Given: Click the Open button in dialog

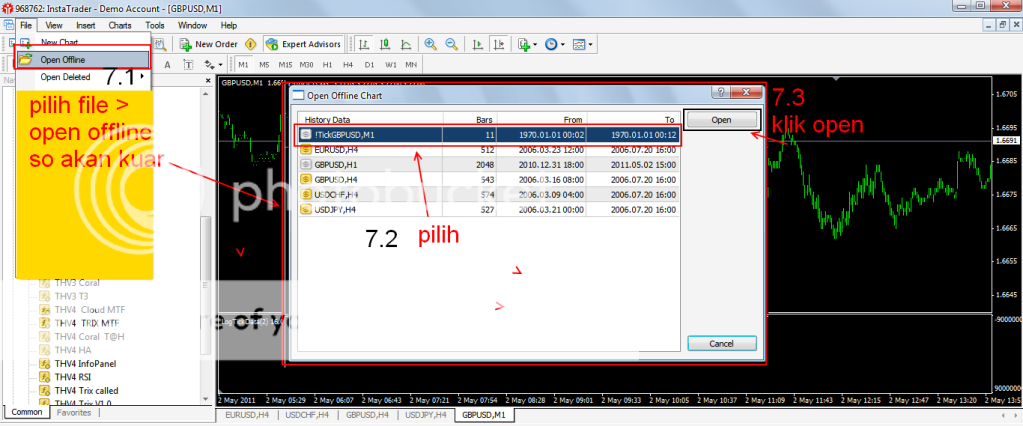Looking at the screenshot, I should [x=721, y=120].
